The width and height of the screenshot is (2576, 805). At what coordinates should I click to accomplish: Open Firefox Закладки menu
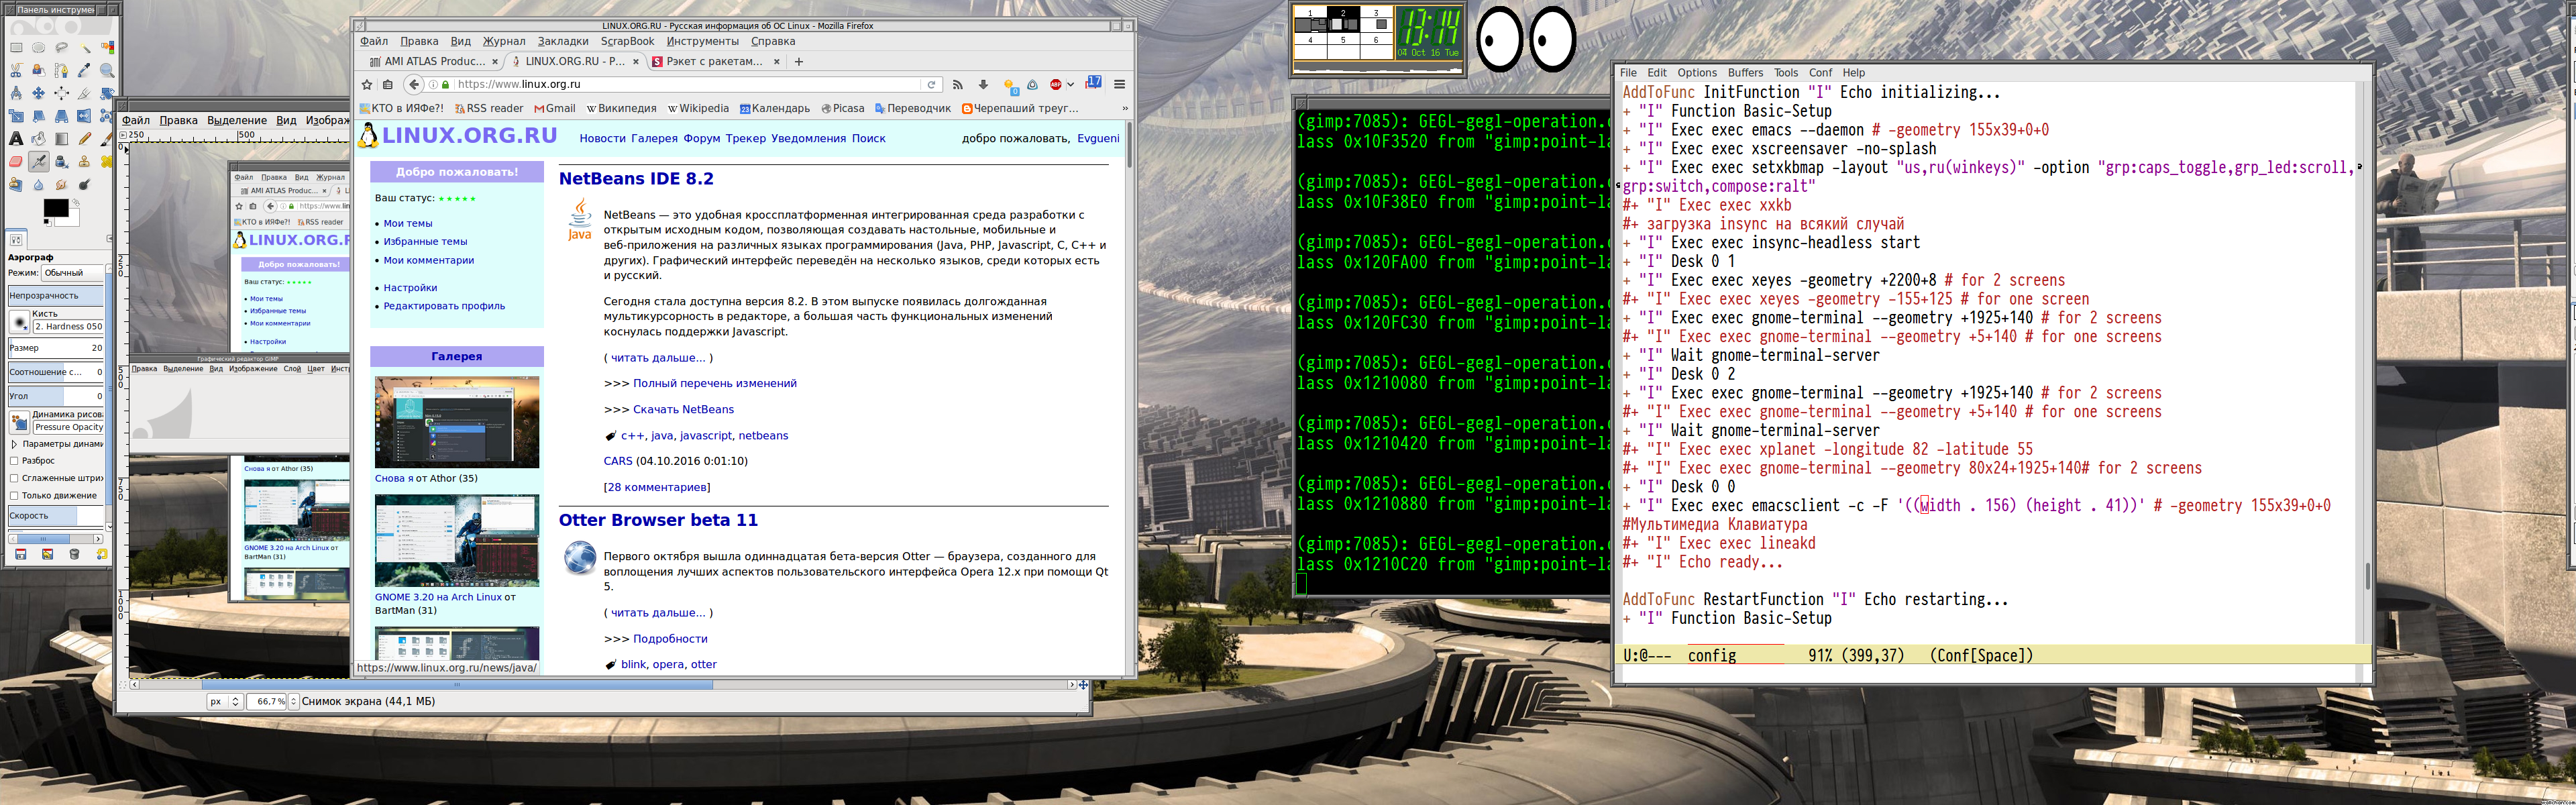(563, 42)
